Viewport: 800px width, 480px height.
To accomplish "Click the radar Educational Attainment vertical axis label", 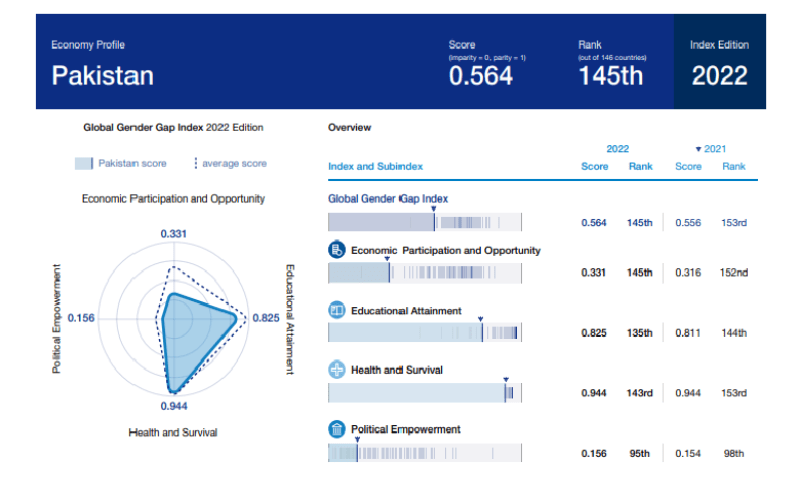I will [290, 319].
